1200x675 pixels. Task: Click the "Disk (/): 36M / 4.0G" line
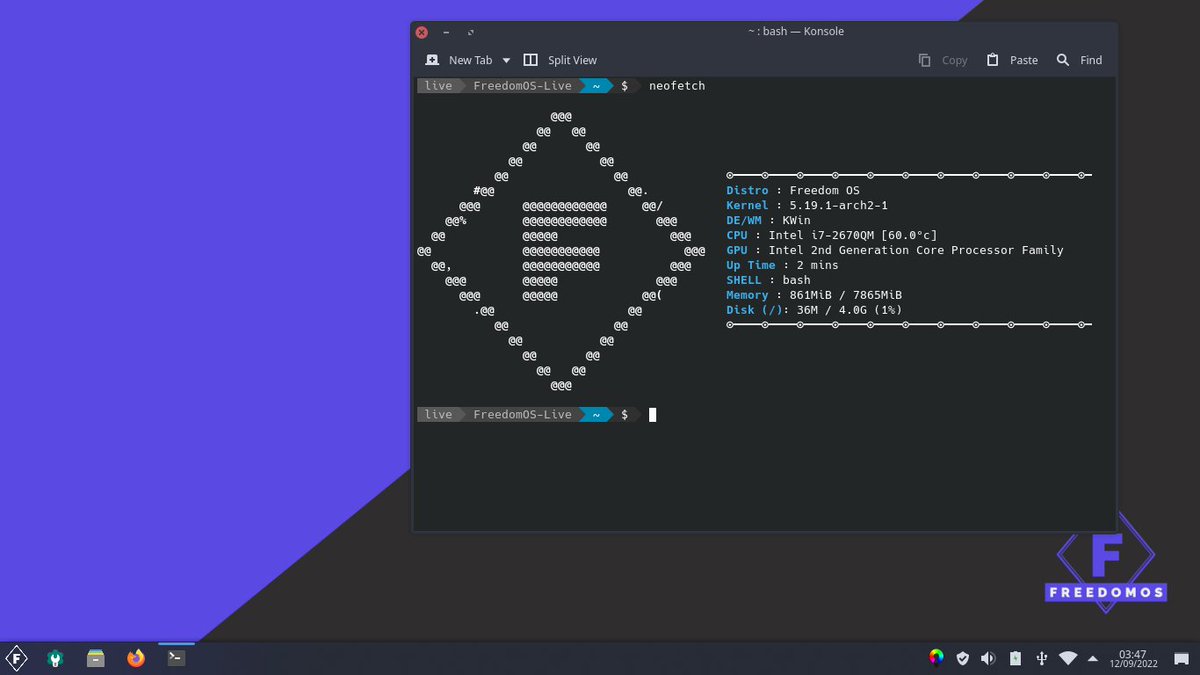pyautogui.click(x=814, y=310)
